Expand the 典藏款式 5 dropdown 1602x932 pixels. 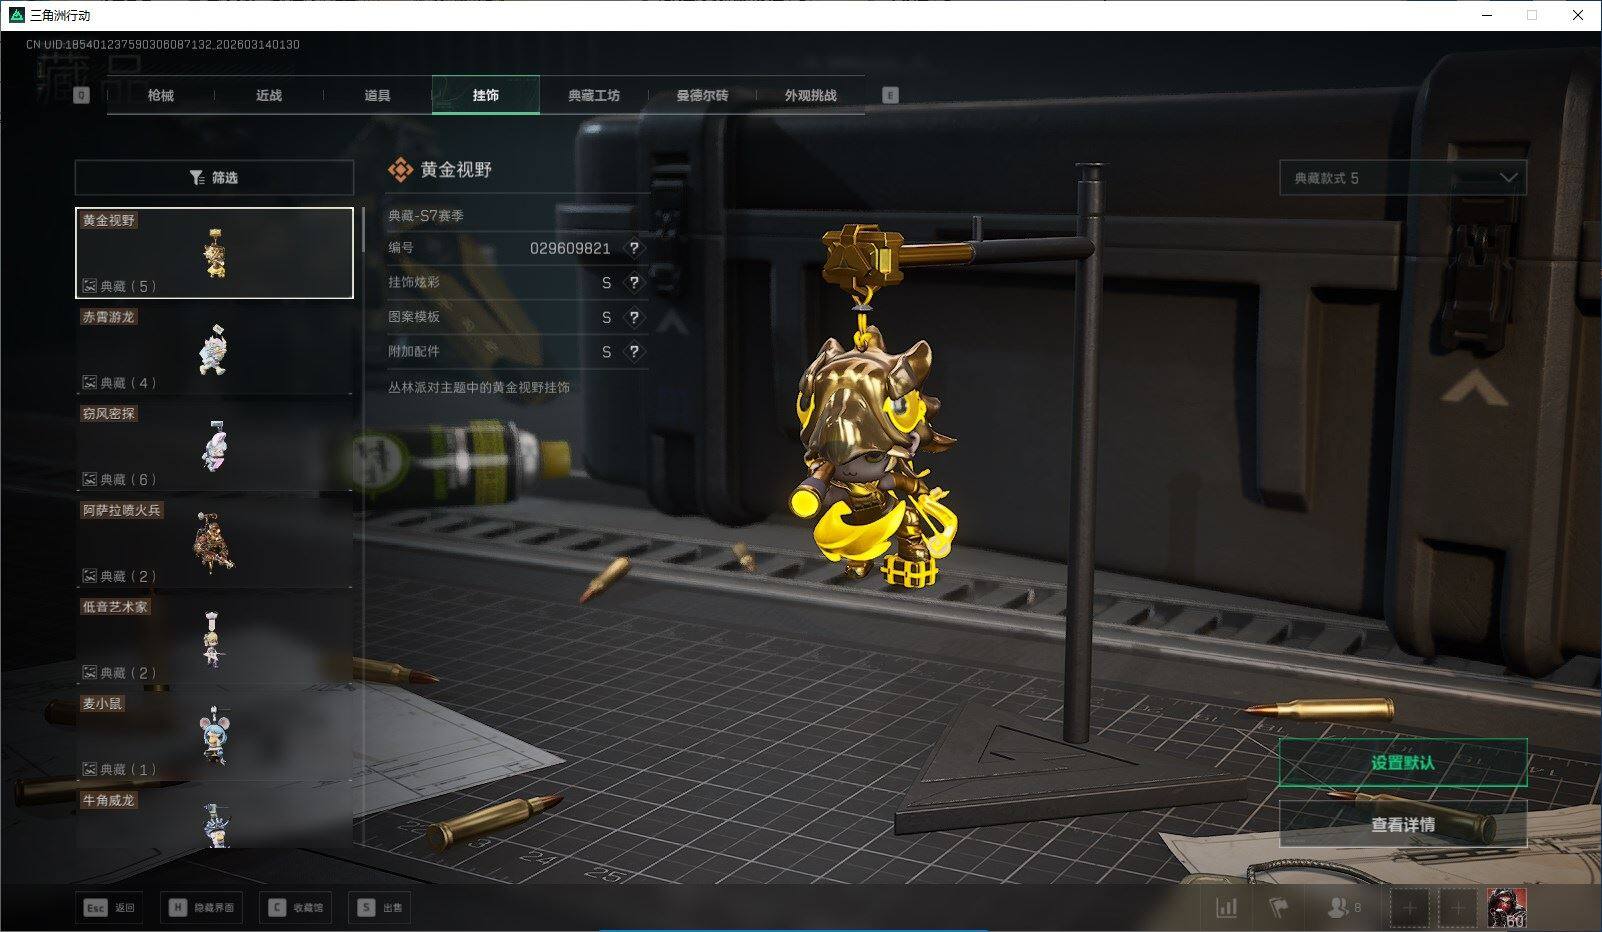[1402, 178]
